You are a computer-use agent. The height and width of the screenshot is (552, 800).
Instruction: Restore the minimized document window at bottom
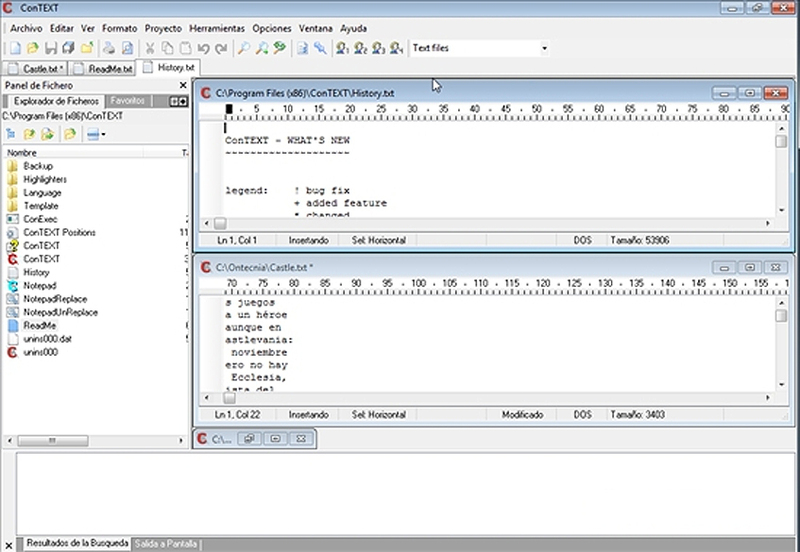249,439
